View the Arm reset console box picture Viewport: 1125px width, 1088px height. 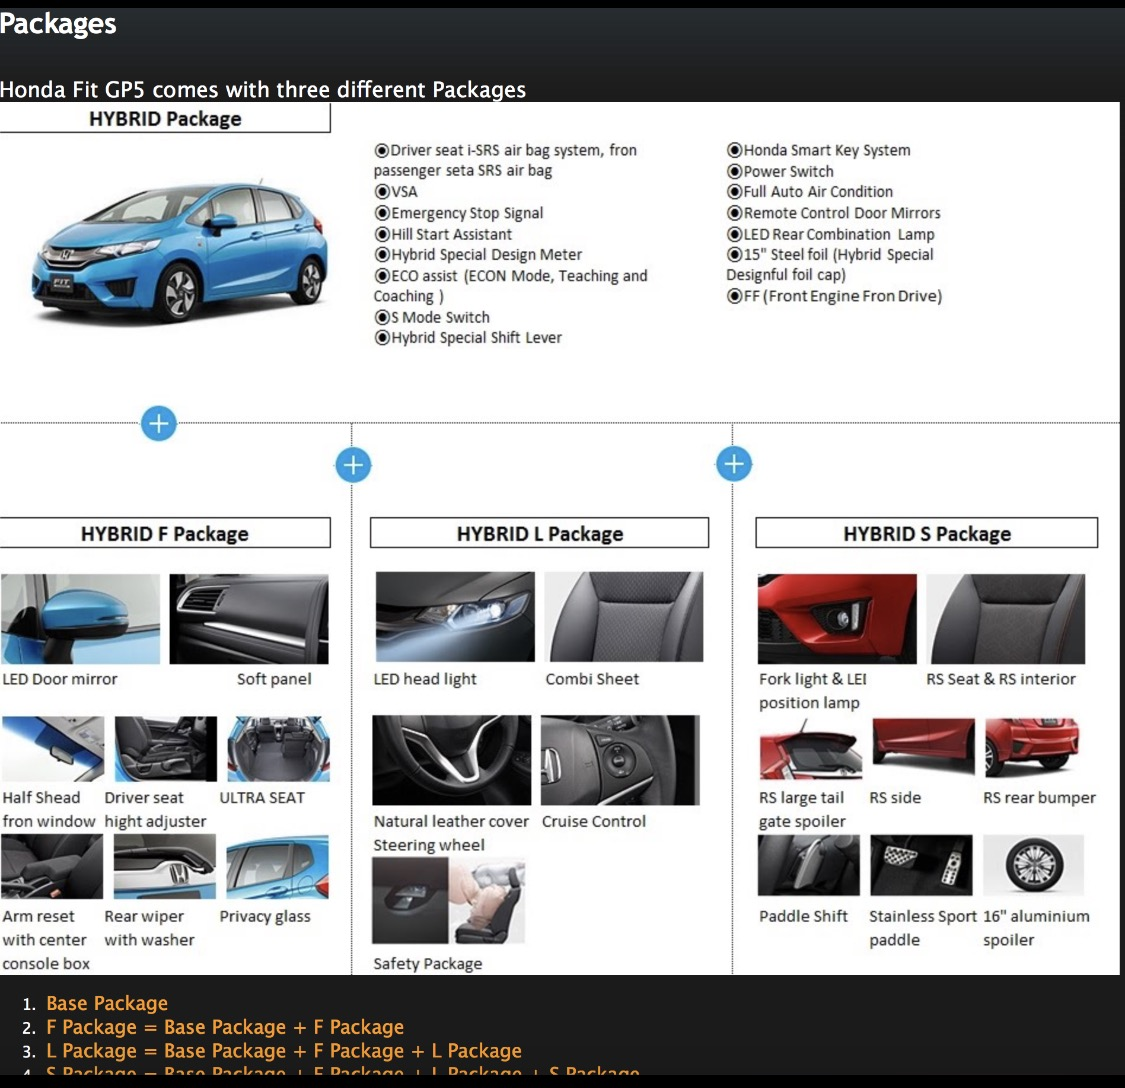[52, 867]
